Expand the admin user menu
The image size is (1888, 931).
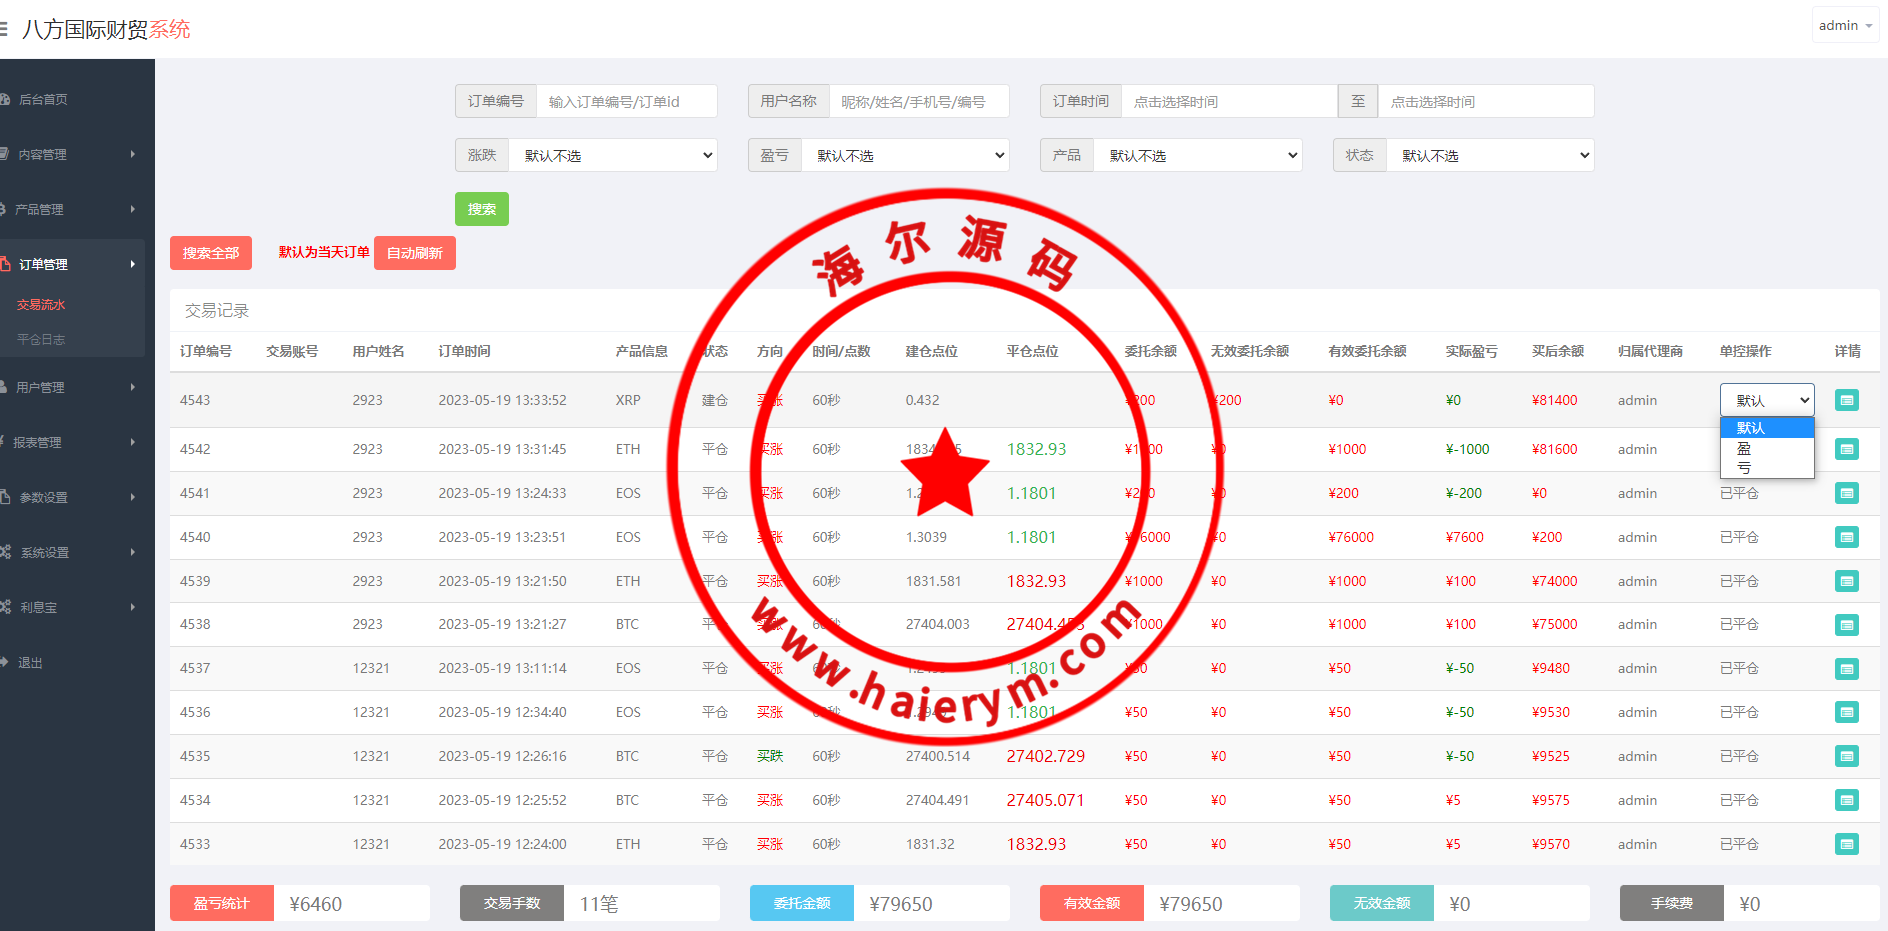coord(1844,26)
